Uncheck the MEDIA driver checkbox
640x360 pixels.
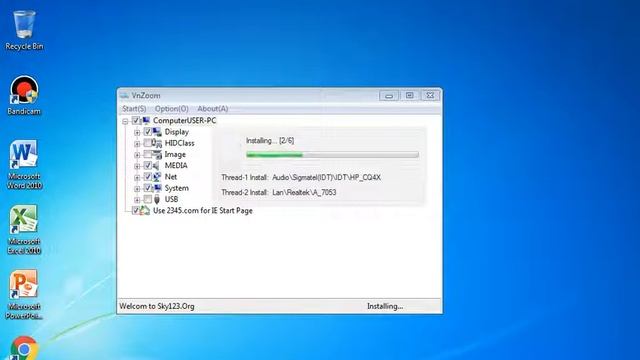click(148, 165)
